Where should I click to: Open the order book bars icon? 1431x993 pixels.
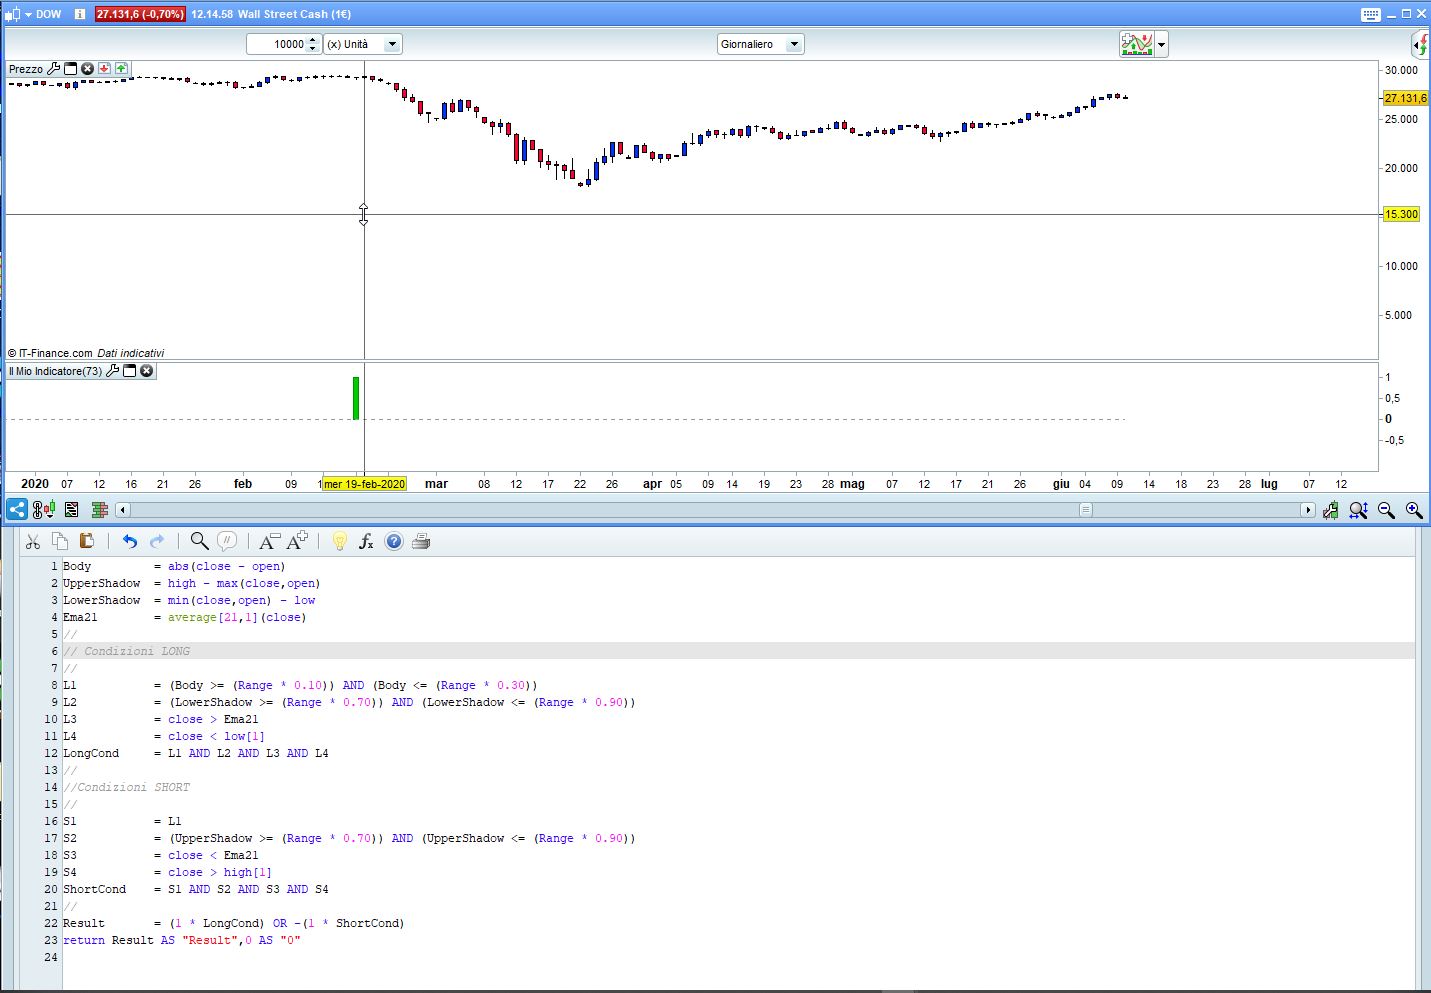(99, 510)
